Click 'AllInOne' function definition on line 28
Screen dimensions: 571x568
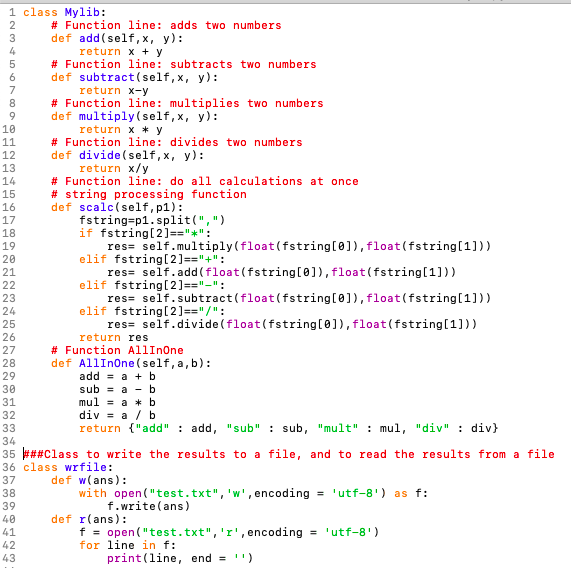tap(131, 363)
